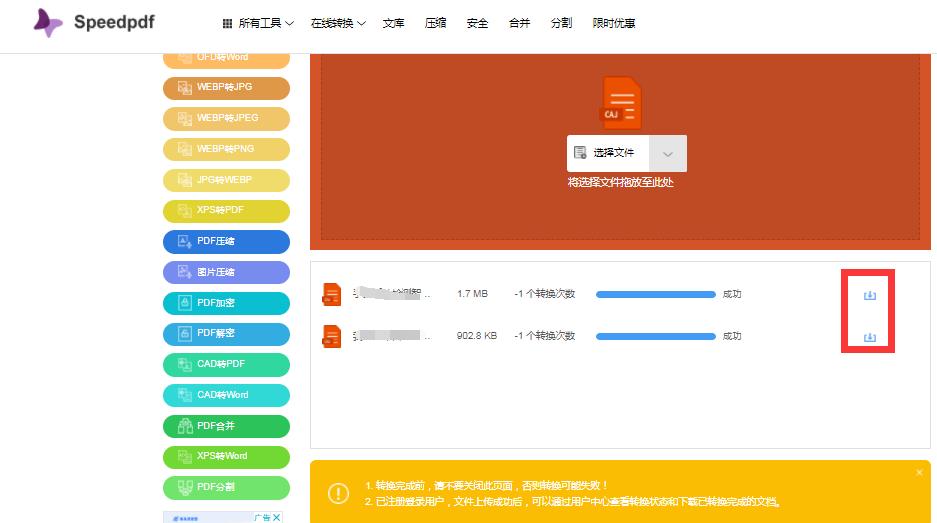
Task: Choose the JPG转WEBP tool
Action: (226, 180)
